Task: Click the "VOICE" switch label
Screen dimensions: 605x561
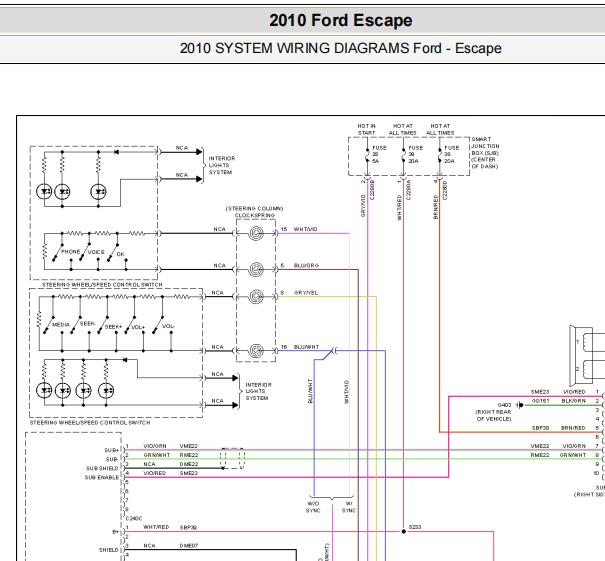Action: point(96,252)
